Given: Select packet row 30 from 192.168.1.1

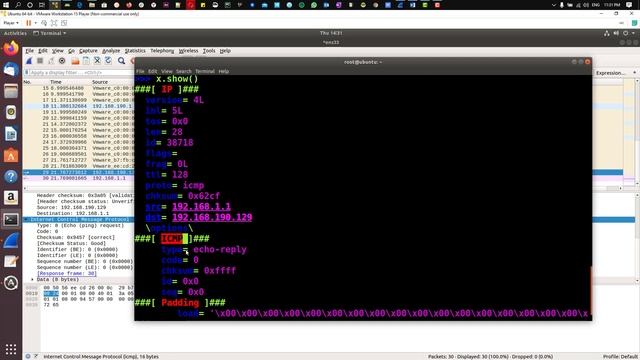Looking at the screenshot, I should click(x=78, y=178).
